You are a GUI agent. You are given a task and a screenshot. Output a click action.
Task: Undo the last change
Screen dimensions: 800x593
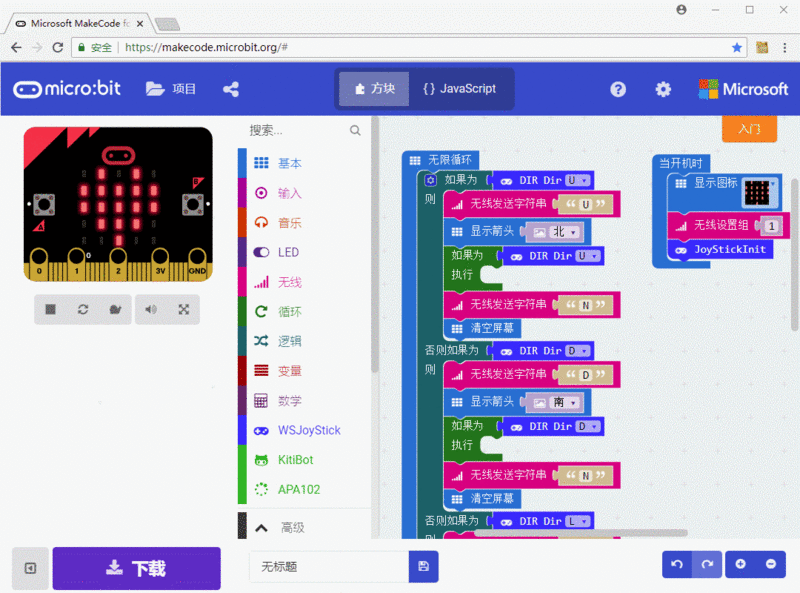point(677,564)
